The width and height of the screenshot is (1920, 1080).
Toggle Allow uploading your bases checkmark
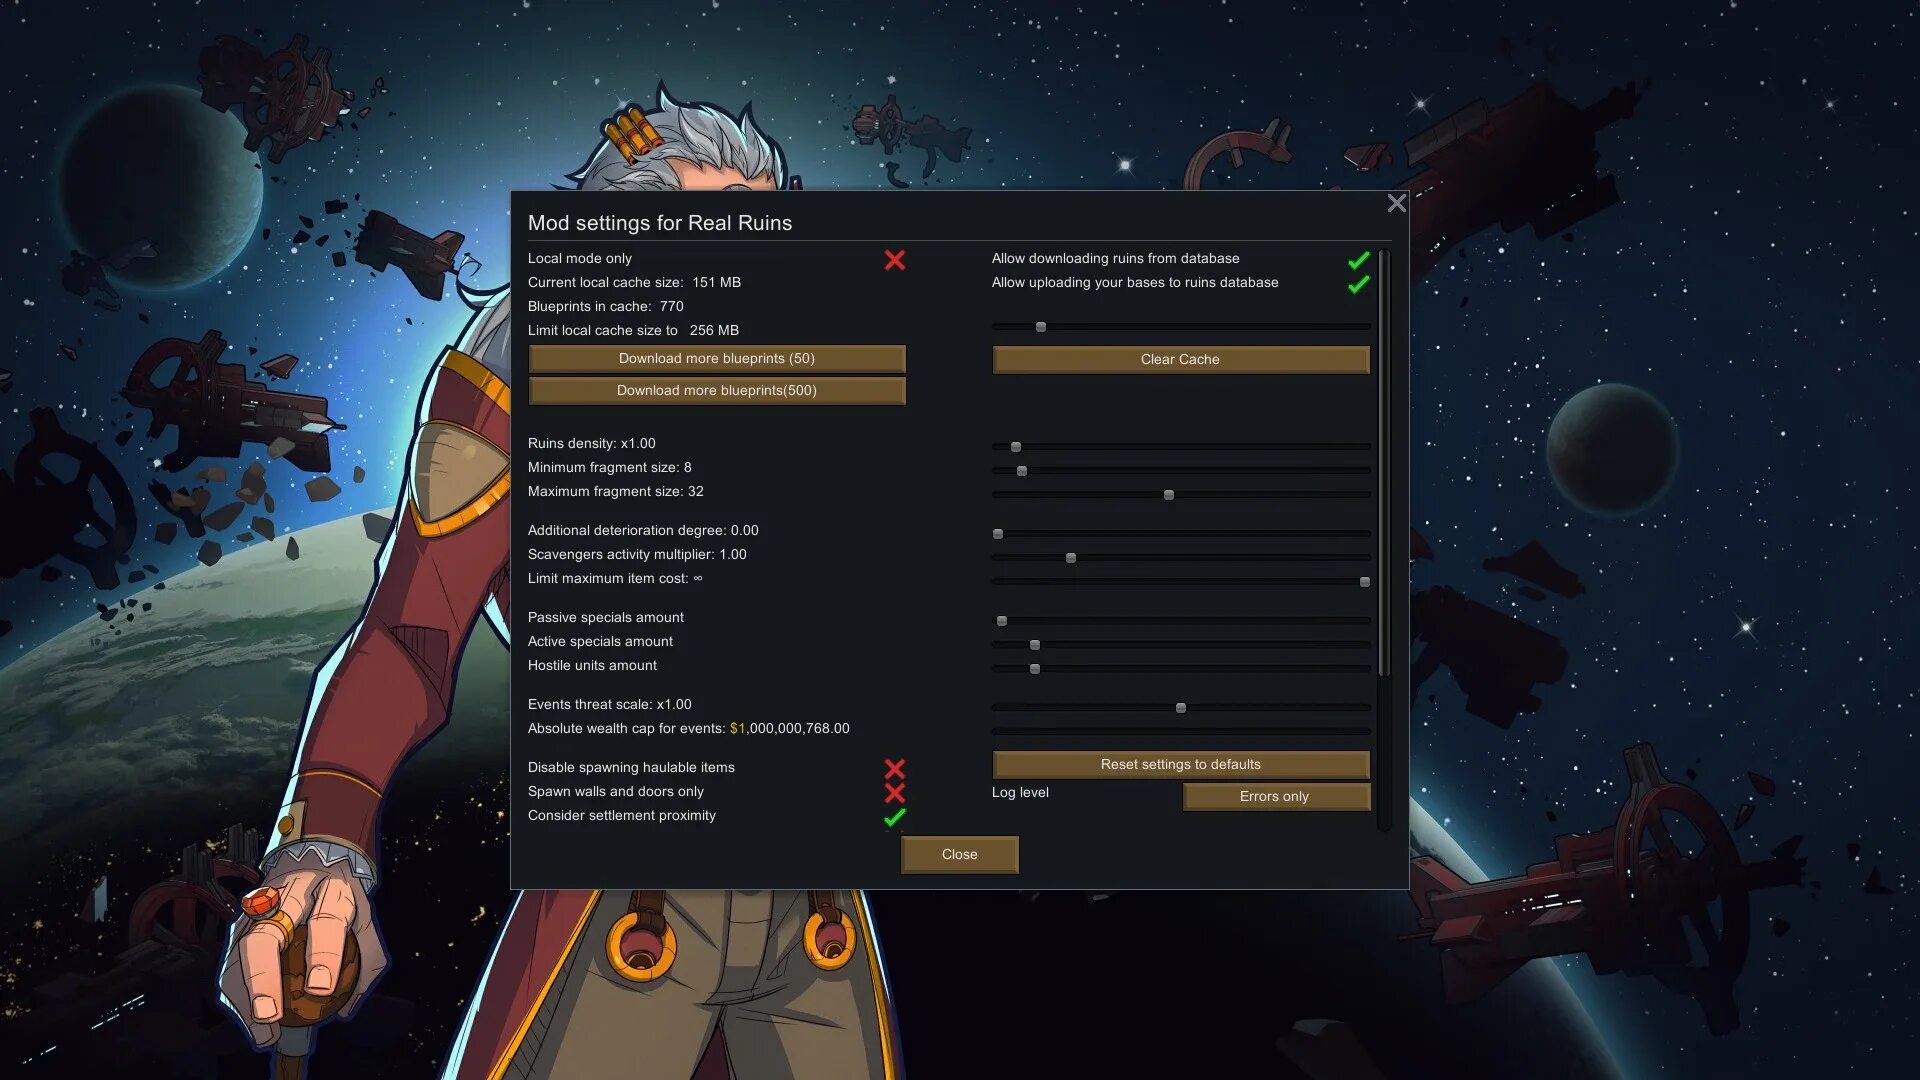point(1358,285)
